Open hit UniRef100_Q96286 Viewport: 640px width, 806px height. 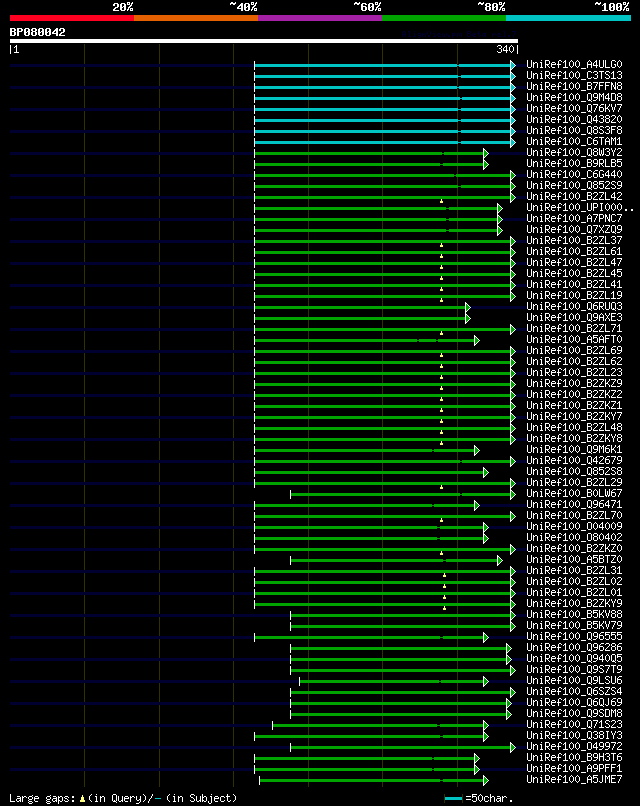coord(574,647)
